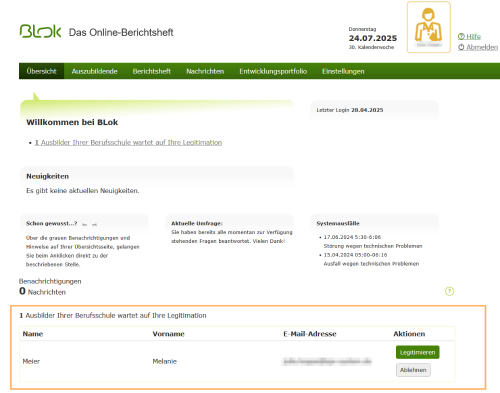Select the 15.04.2024 system outage entry
The image size is (500, 393).
(369, 259)
